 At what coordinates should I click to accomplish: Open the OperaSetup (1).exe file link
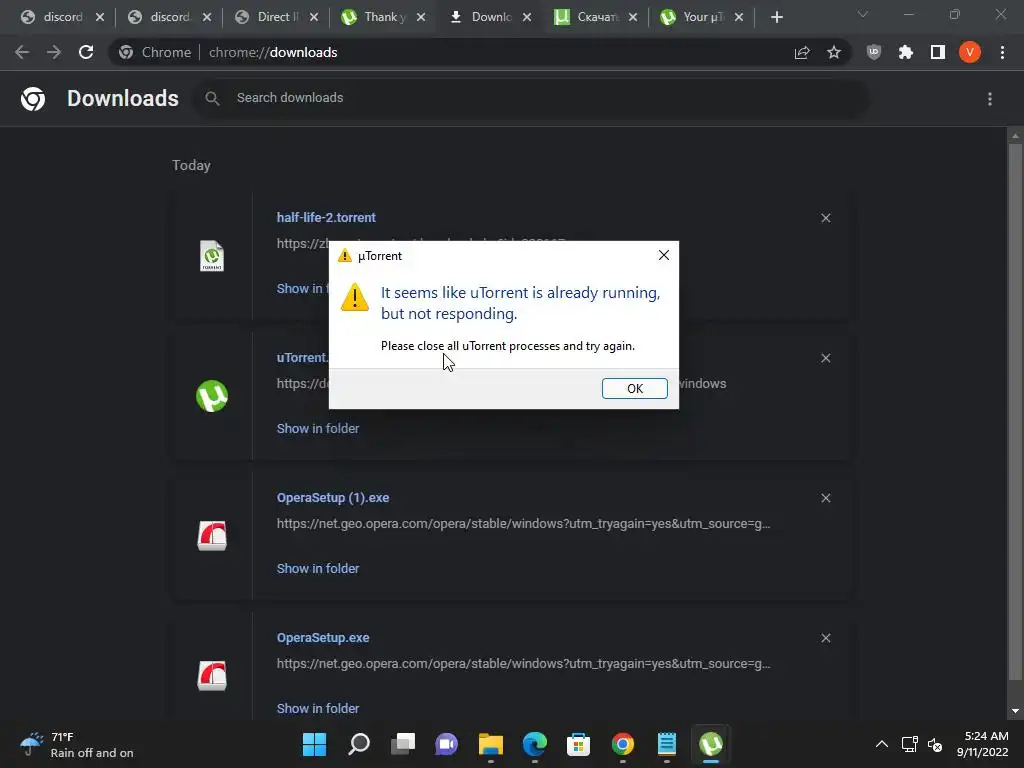(332, 498)
